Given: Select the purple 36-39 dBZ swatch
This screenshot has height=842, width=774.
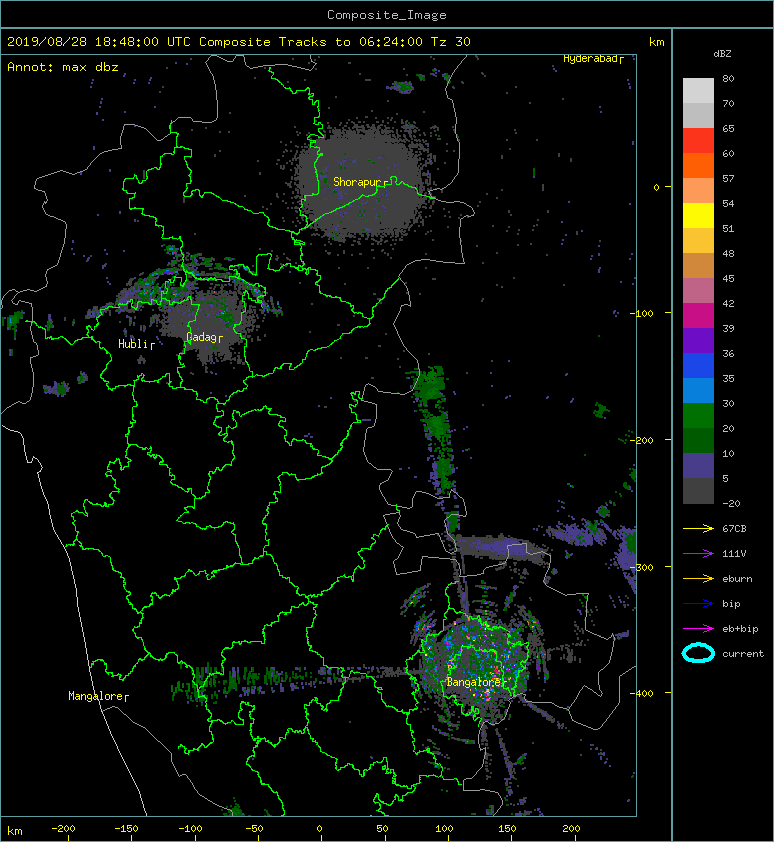Looking at the screenshot, I should (698, 341).
